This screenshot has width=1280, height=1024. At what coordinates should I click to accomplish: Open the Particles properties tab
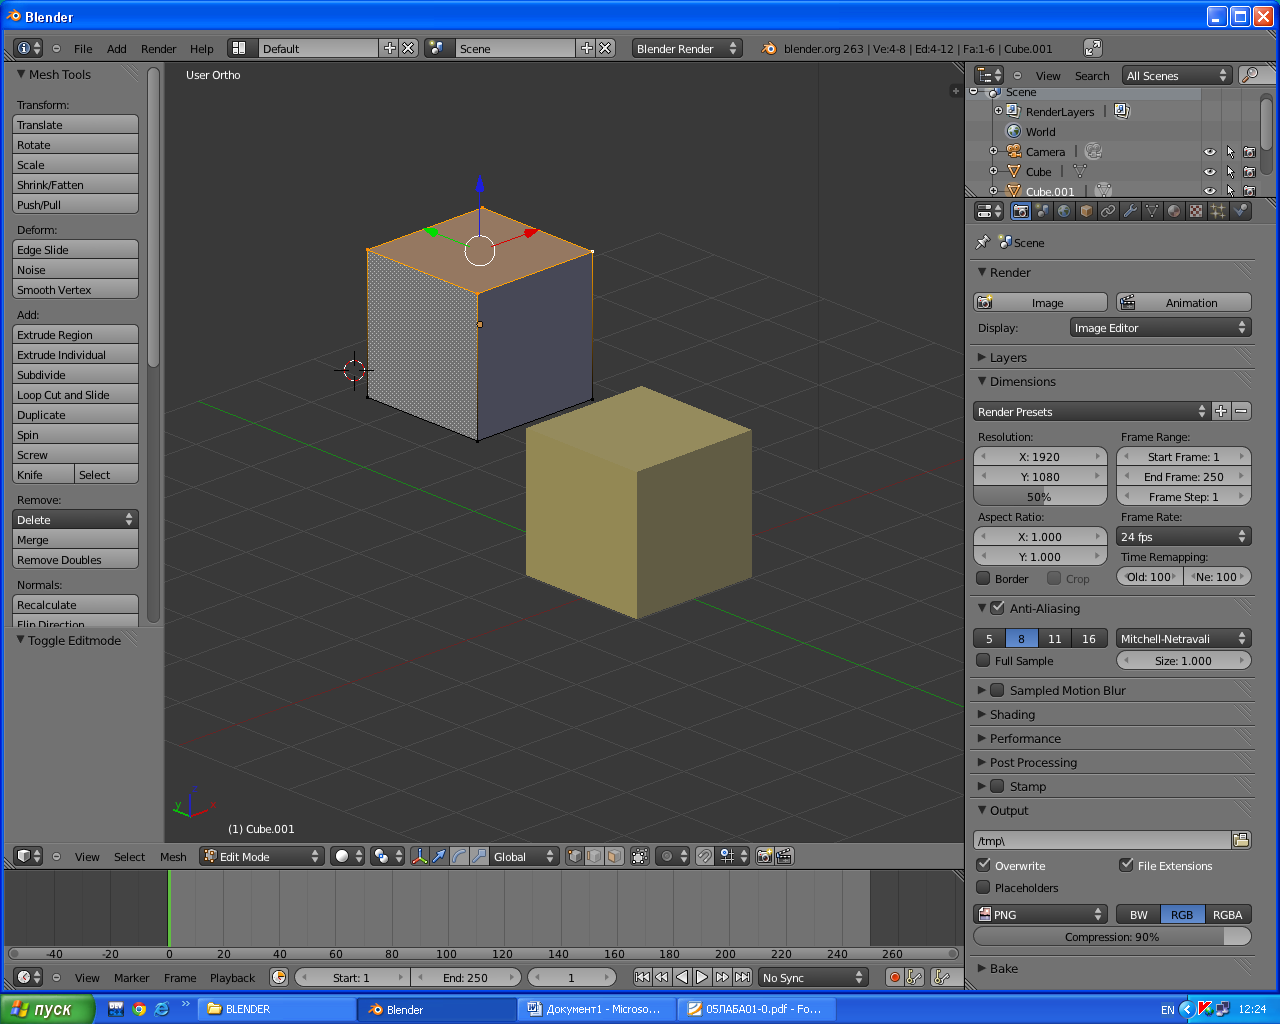point(1218,211)
